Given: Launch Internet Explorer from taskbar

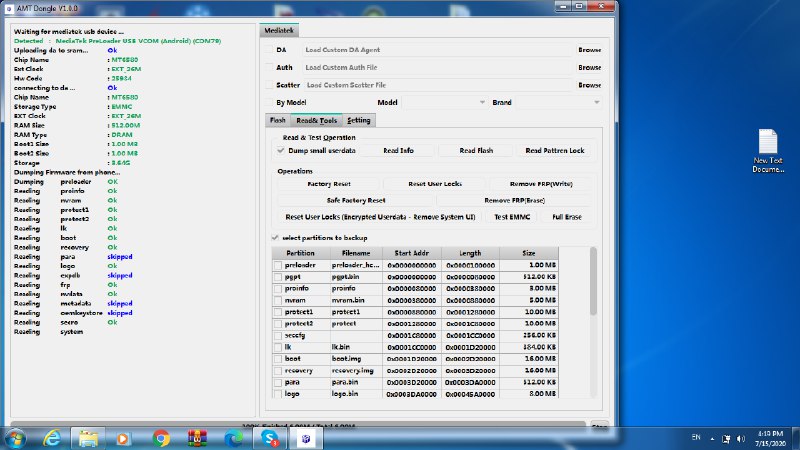Looking at the screenshot, I should click(x=52, y=438).
